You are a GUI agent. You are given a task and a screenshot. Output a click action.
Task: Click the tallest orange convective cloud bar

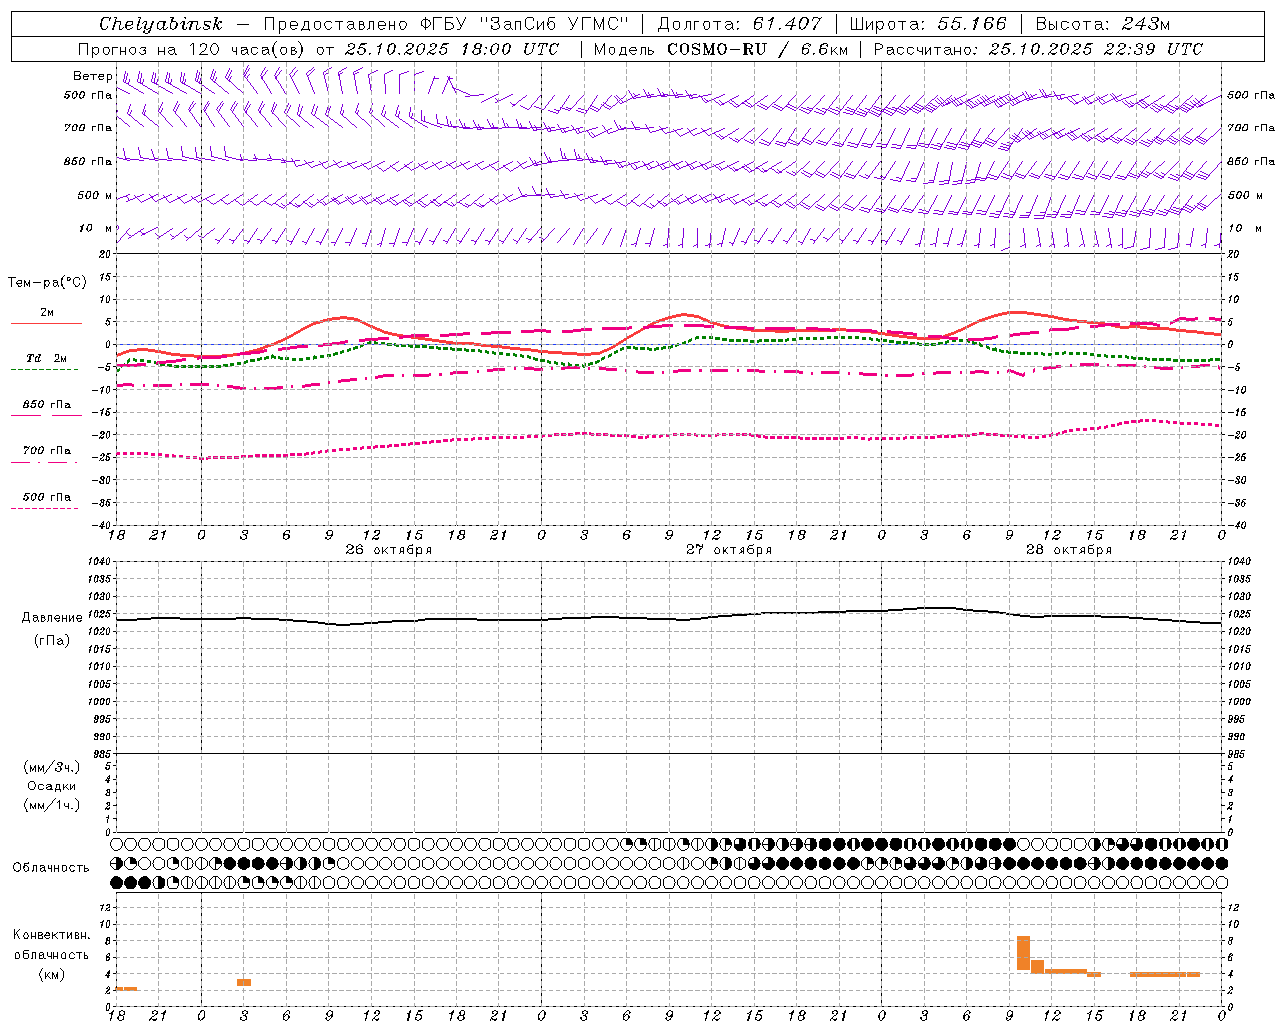point(1023,953)
